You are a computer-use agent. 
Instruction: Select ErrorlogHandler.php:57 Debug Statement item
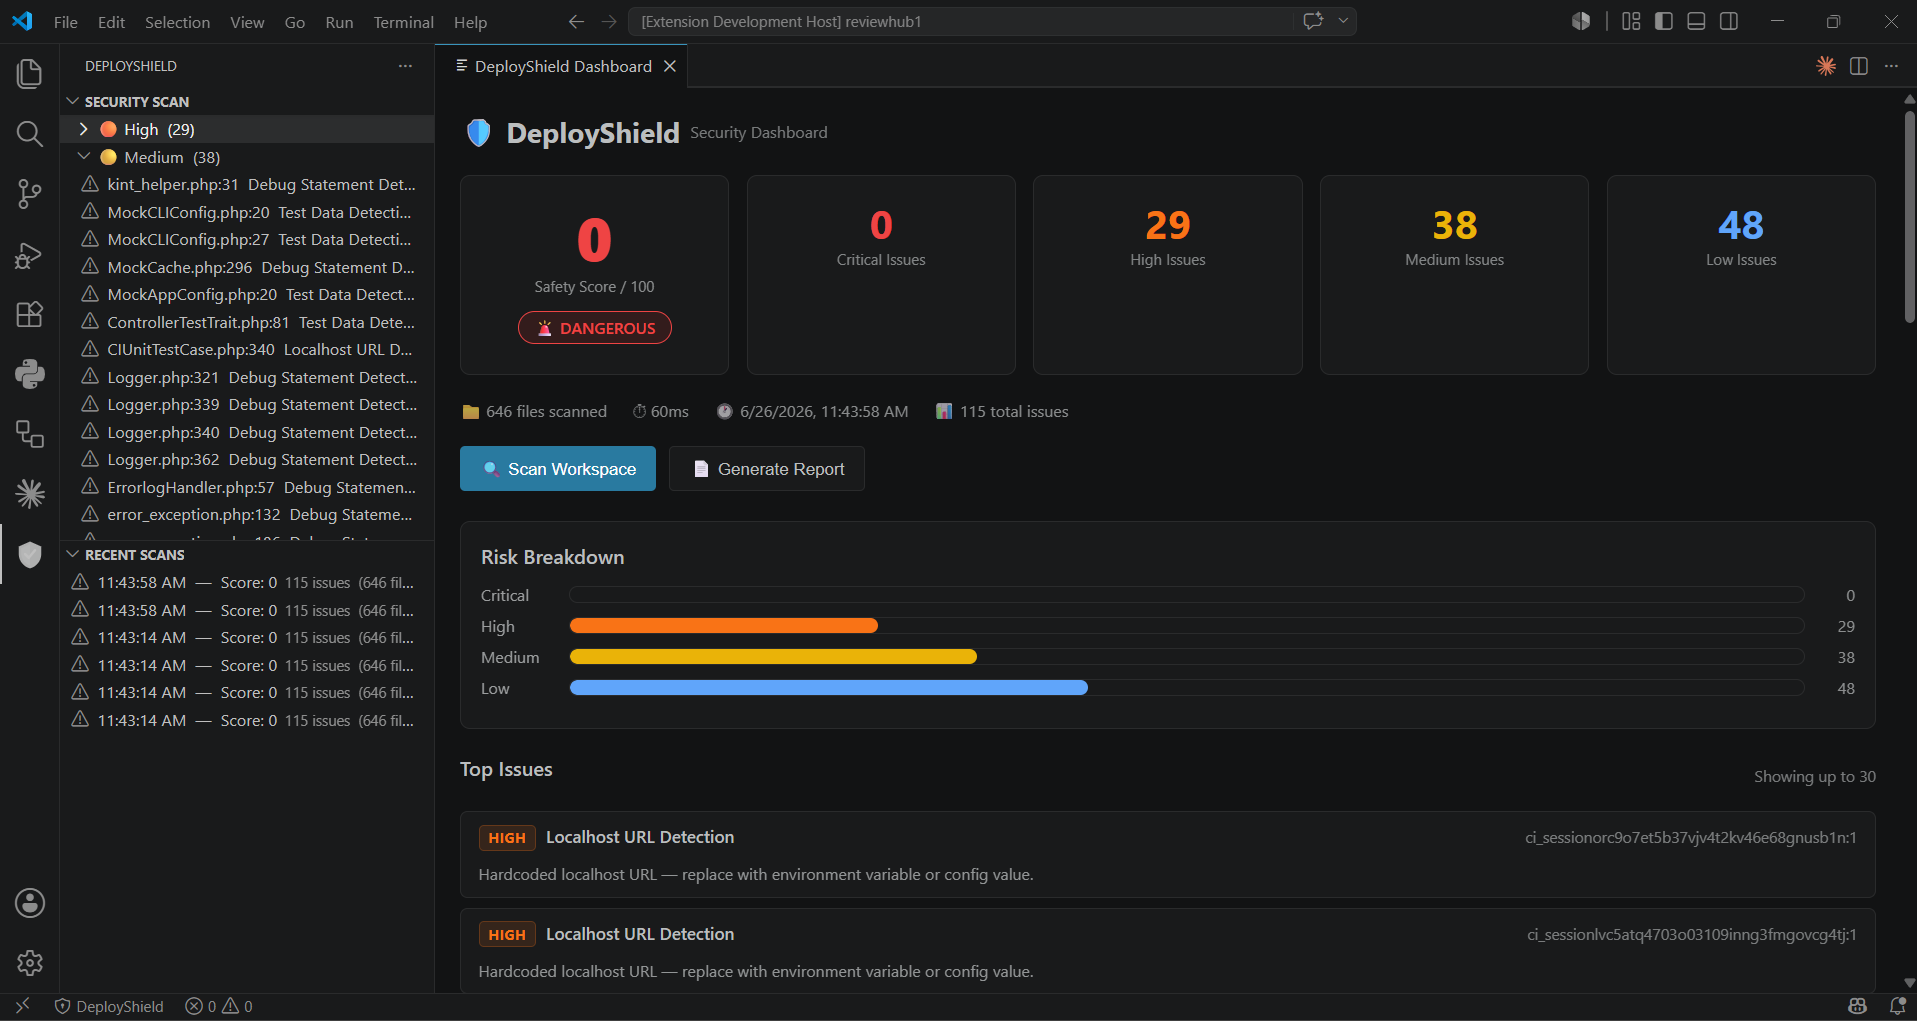click(x=247, y=487)
